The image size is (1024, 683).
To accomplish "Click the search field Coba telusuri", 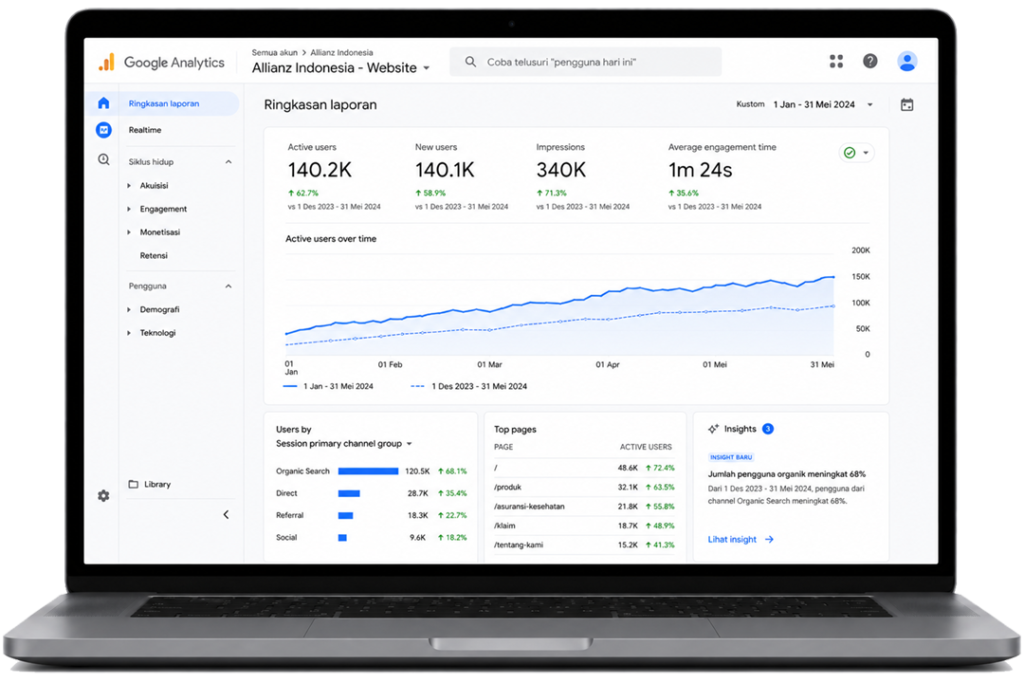I will (586, 62).
